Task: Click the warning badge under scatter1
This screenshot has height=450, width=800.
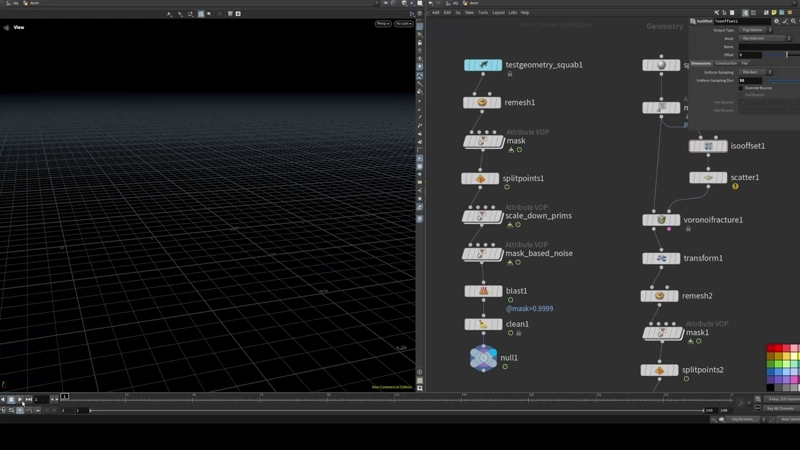Action: (x=735, y=187)
